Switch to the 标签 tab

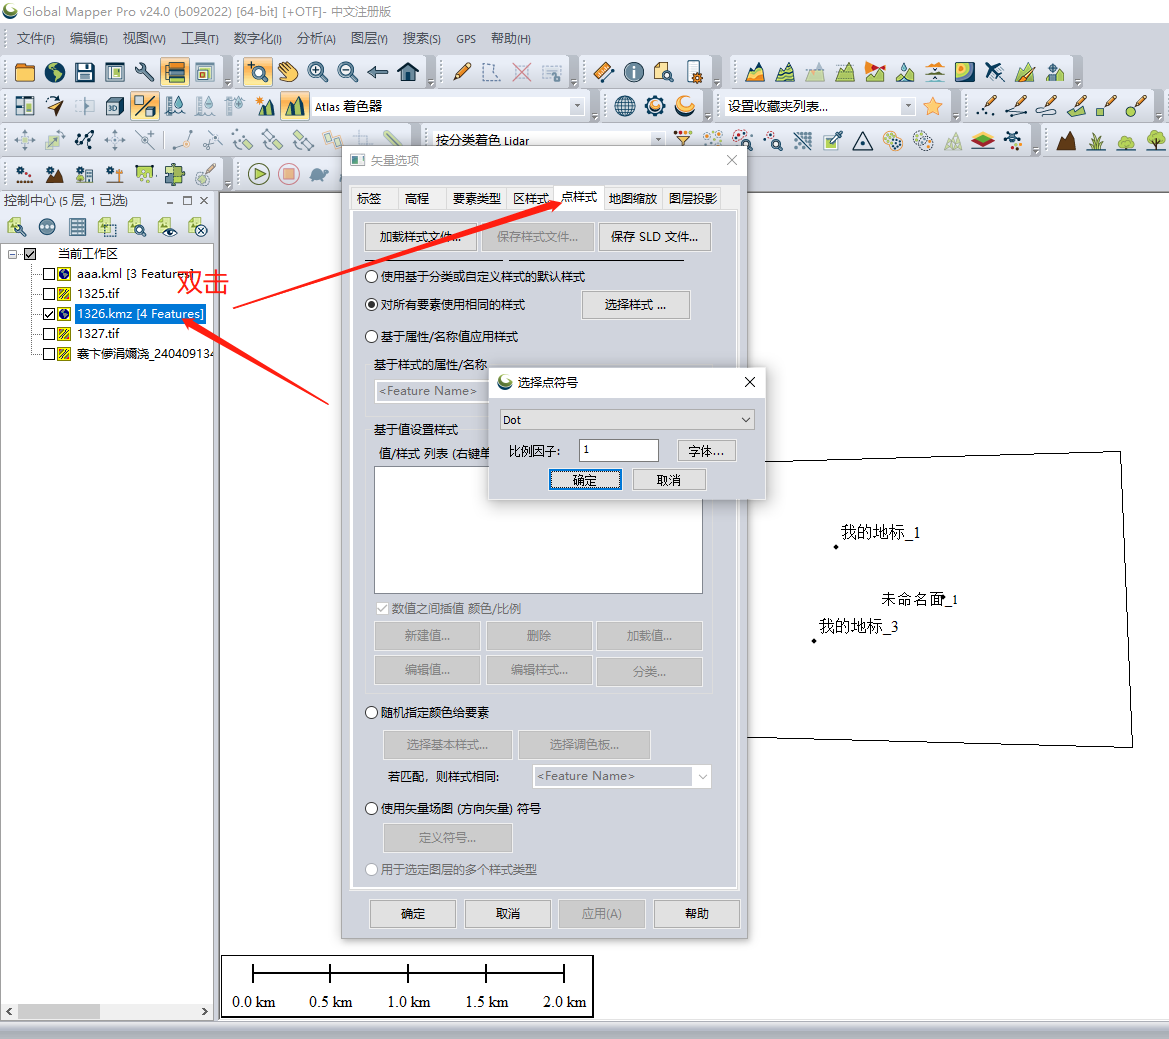(x=369, y=198)
